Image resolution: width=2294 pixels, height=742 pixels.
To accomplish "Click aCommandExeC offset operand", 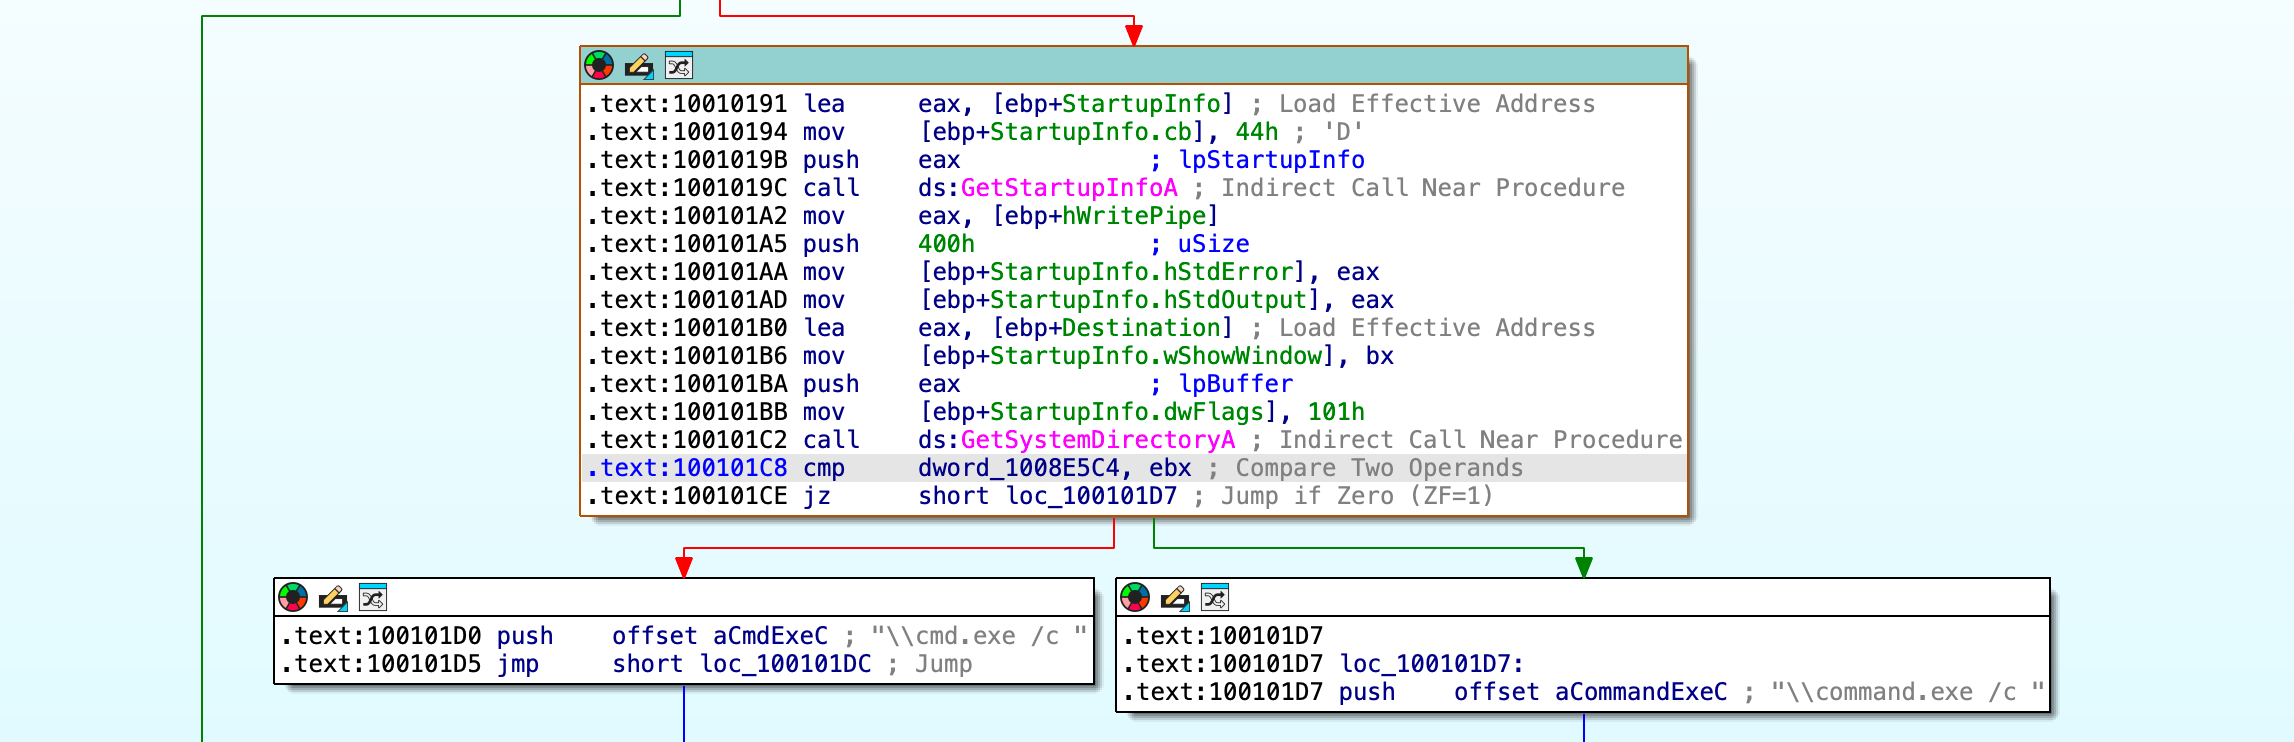I will click(1641, 692).
